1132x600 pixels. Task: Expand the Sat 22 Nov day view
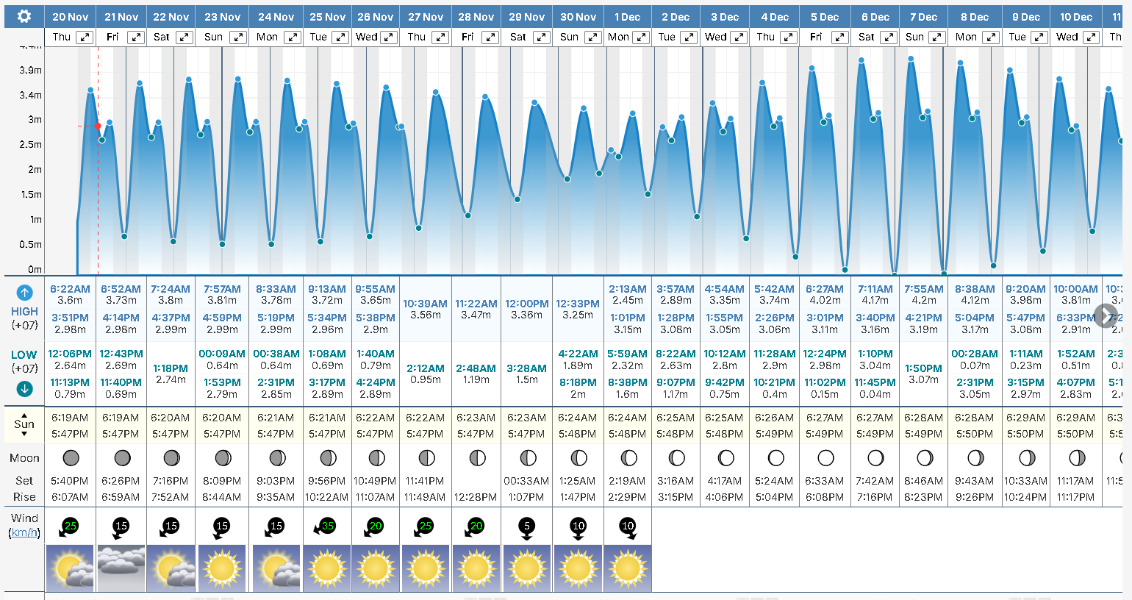pyautogui.click(x=186, y=37)
